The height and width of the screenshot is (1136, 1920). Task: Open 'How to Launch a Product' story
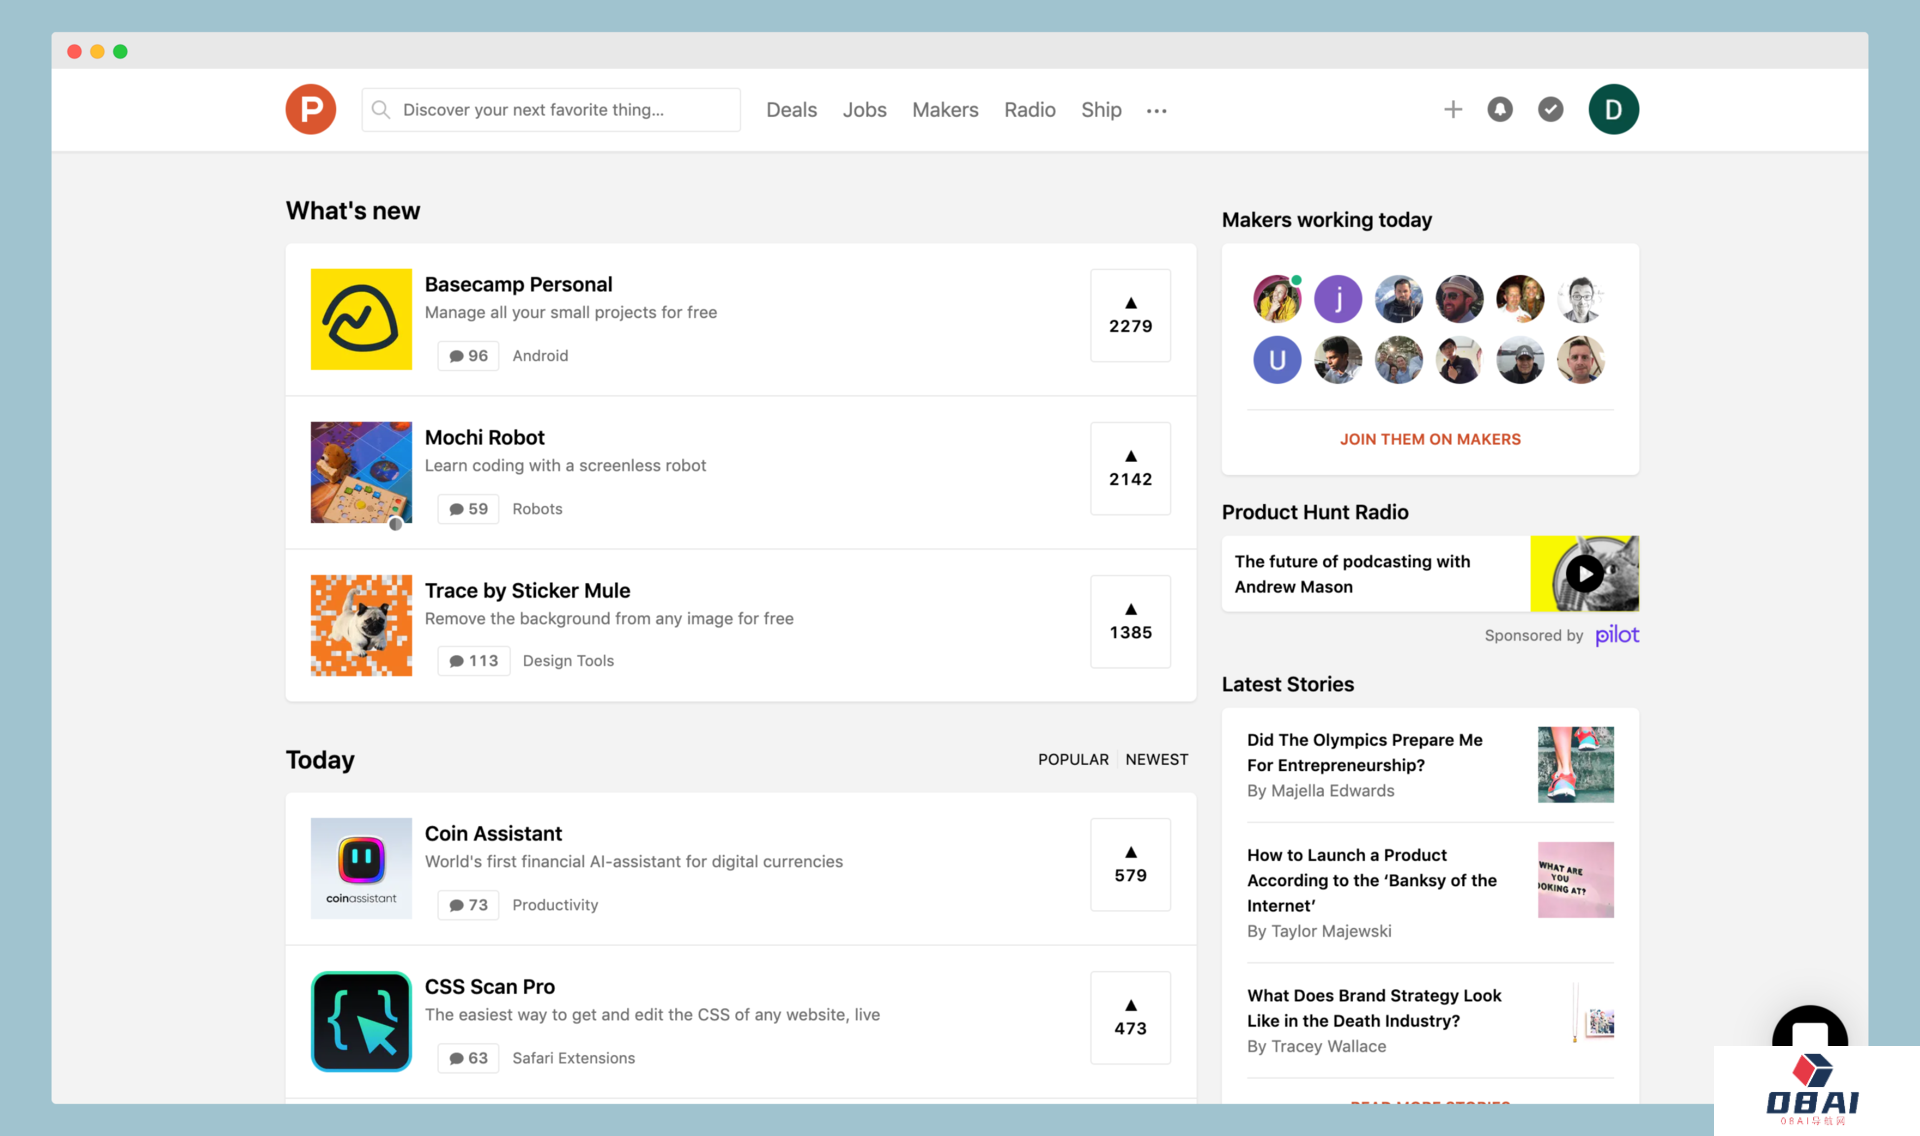1371,880
